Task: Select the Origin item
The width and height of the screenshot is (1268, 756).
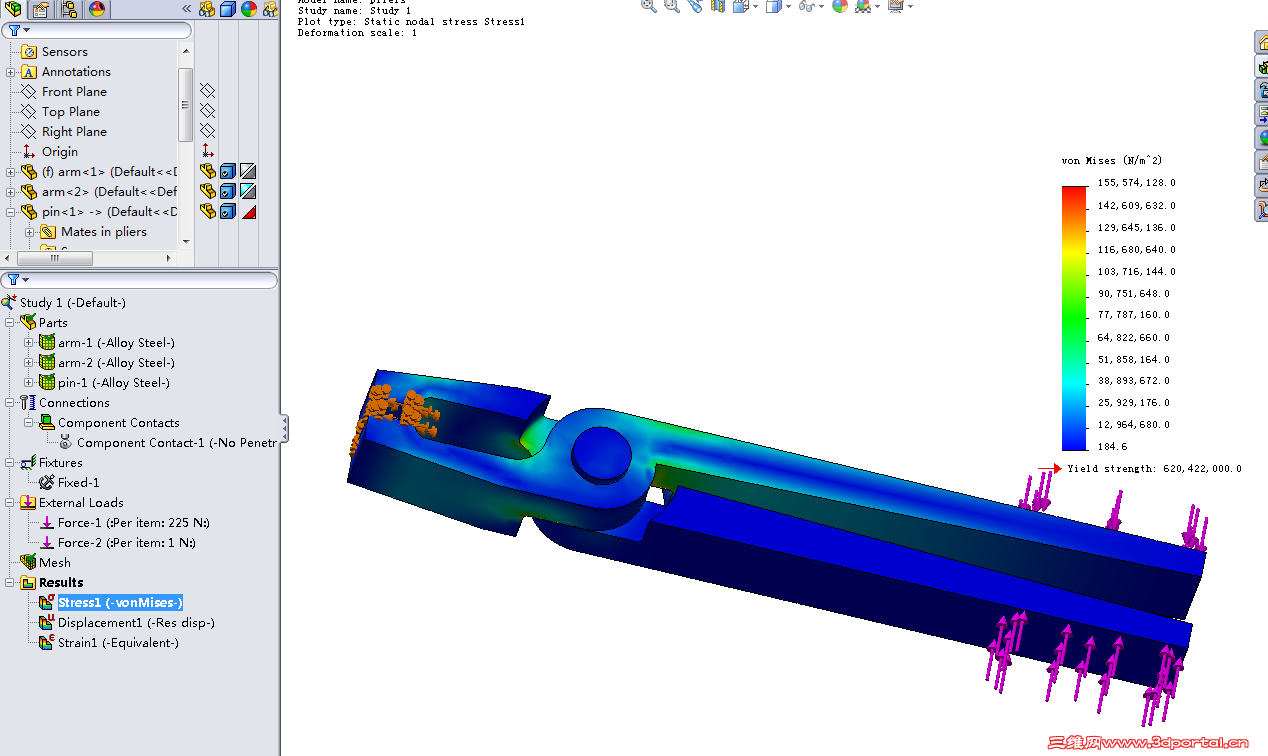Action: coord(60,152)
